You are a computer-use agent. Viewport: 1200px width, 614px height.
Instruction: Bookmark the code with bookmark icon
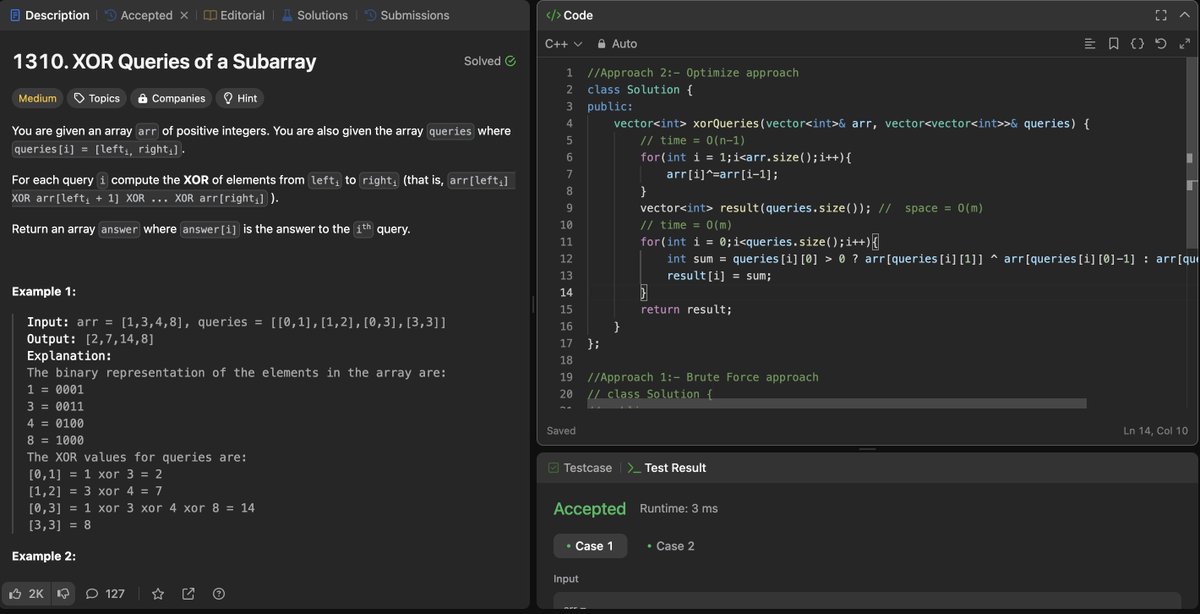[1113, 44]
